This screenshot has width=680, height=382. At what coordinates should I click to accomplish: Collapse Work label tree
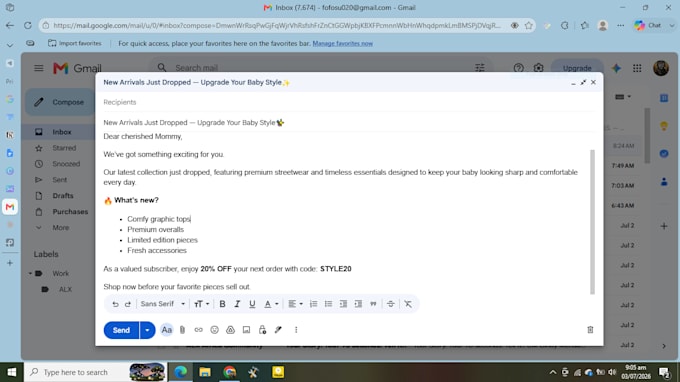tap(30, 274)
